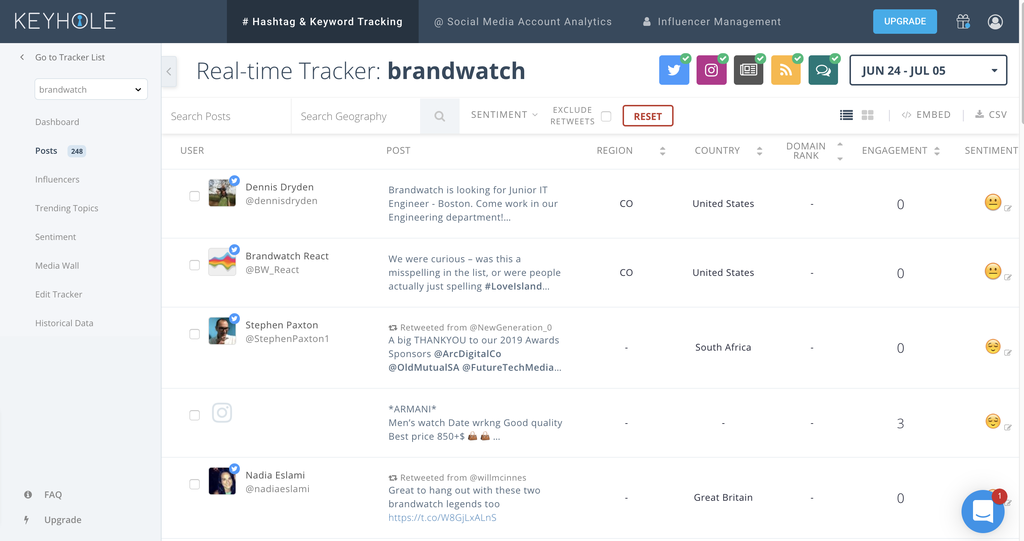Switch to grid view layout
The width and height of the screenshot is (1024, 541).
(867, 116)
